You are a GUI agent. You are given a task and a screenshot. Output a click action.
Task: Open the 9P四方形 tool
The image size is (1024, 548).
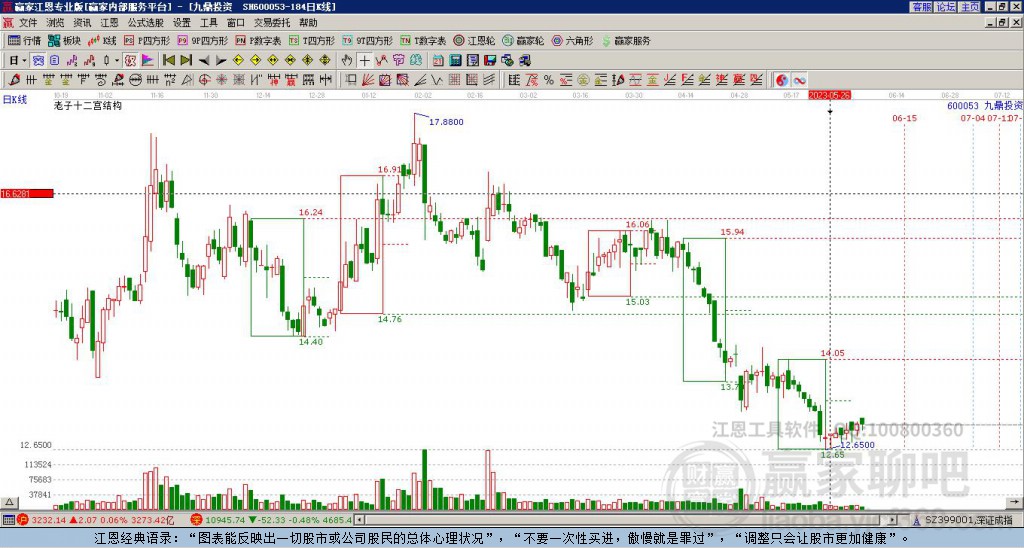(203, 40)
